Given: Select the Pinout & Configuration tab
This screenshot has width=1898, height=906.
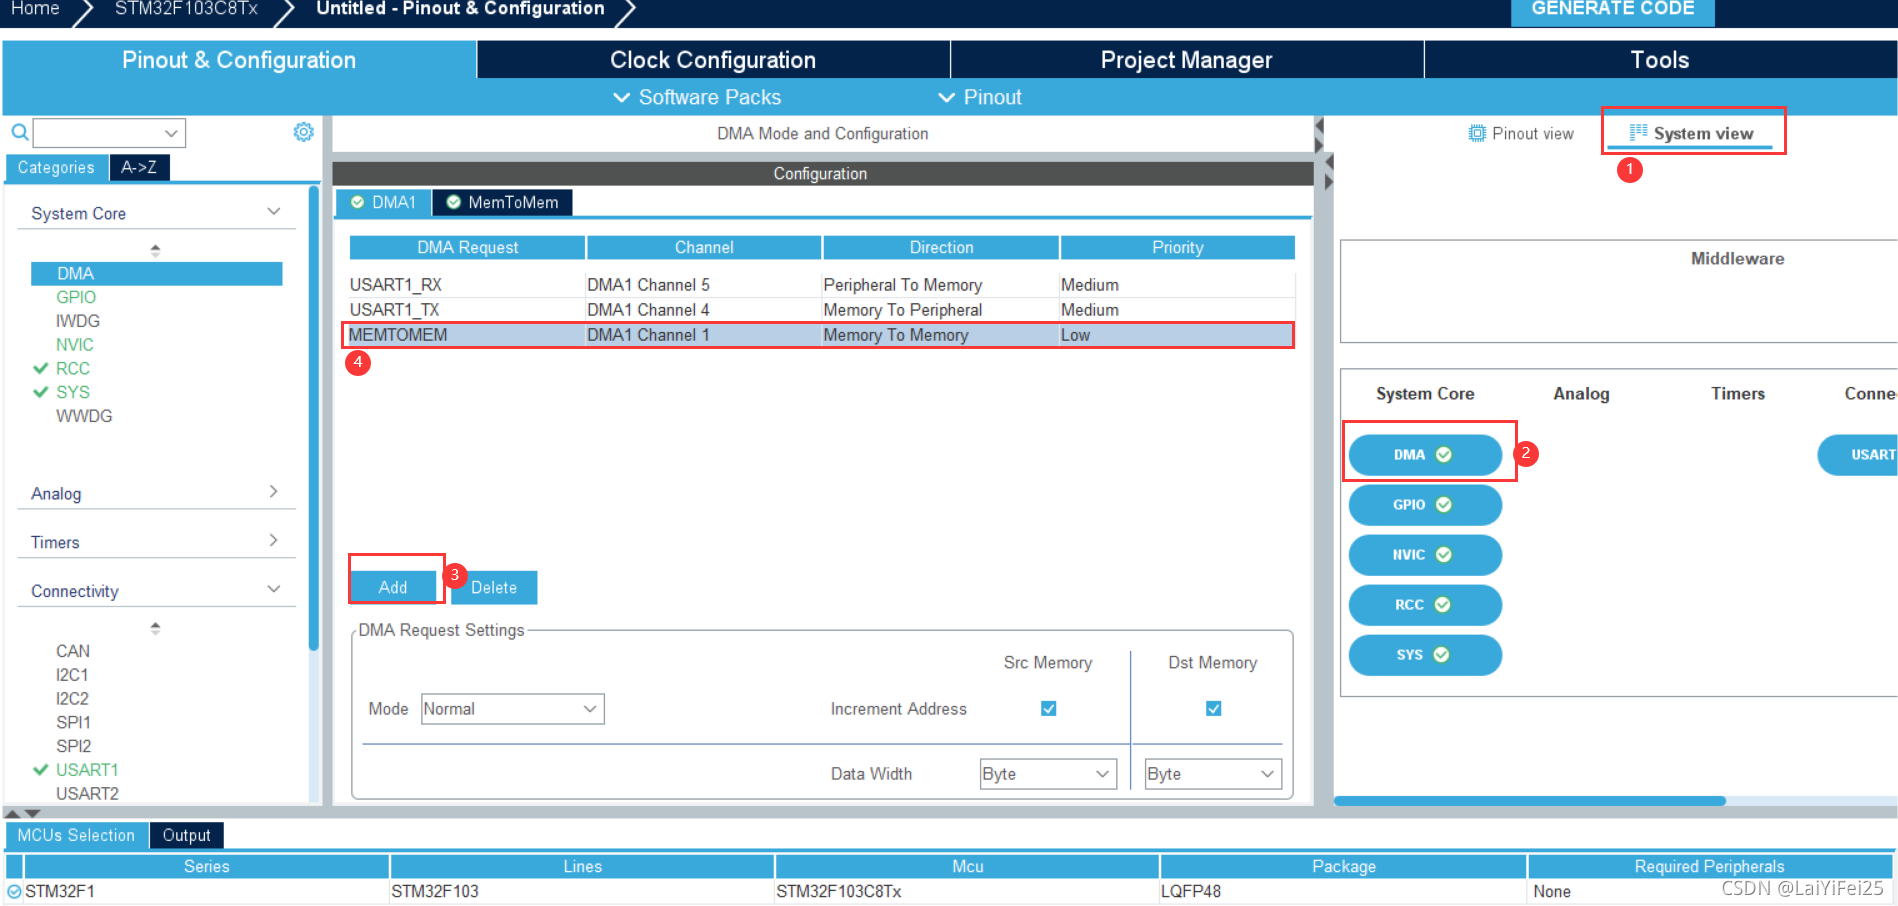Looking at the screenshot, I should [x=239, y=60].
